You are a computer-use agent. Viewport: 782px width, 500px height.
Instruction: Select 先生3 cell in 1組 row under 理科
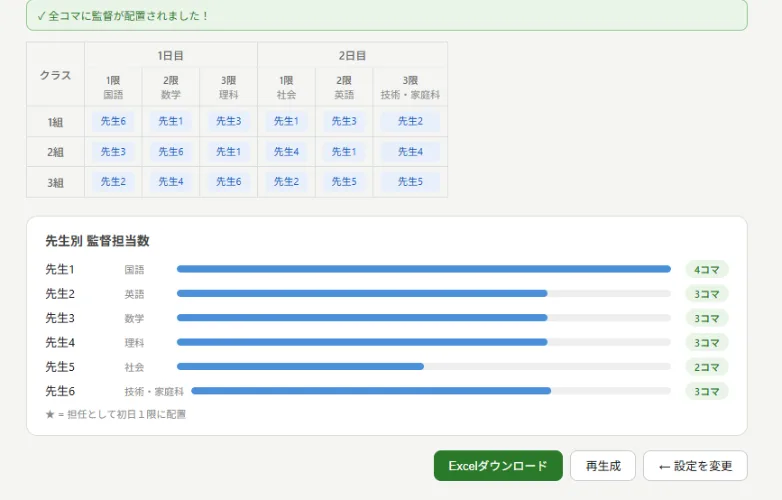(228, 121)
